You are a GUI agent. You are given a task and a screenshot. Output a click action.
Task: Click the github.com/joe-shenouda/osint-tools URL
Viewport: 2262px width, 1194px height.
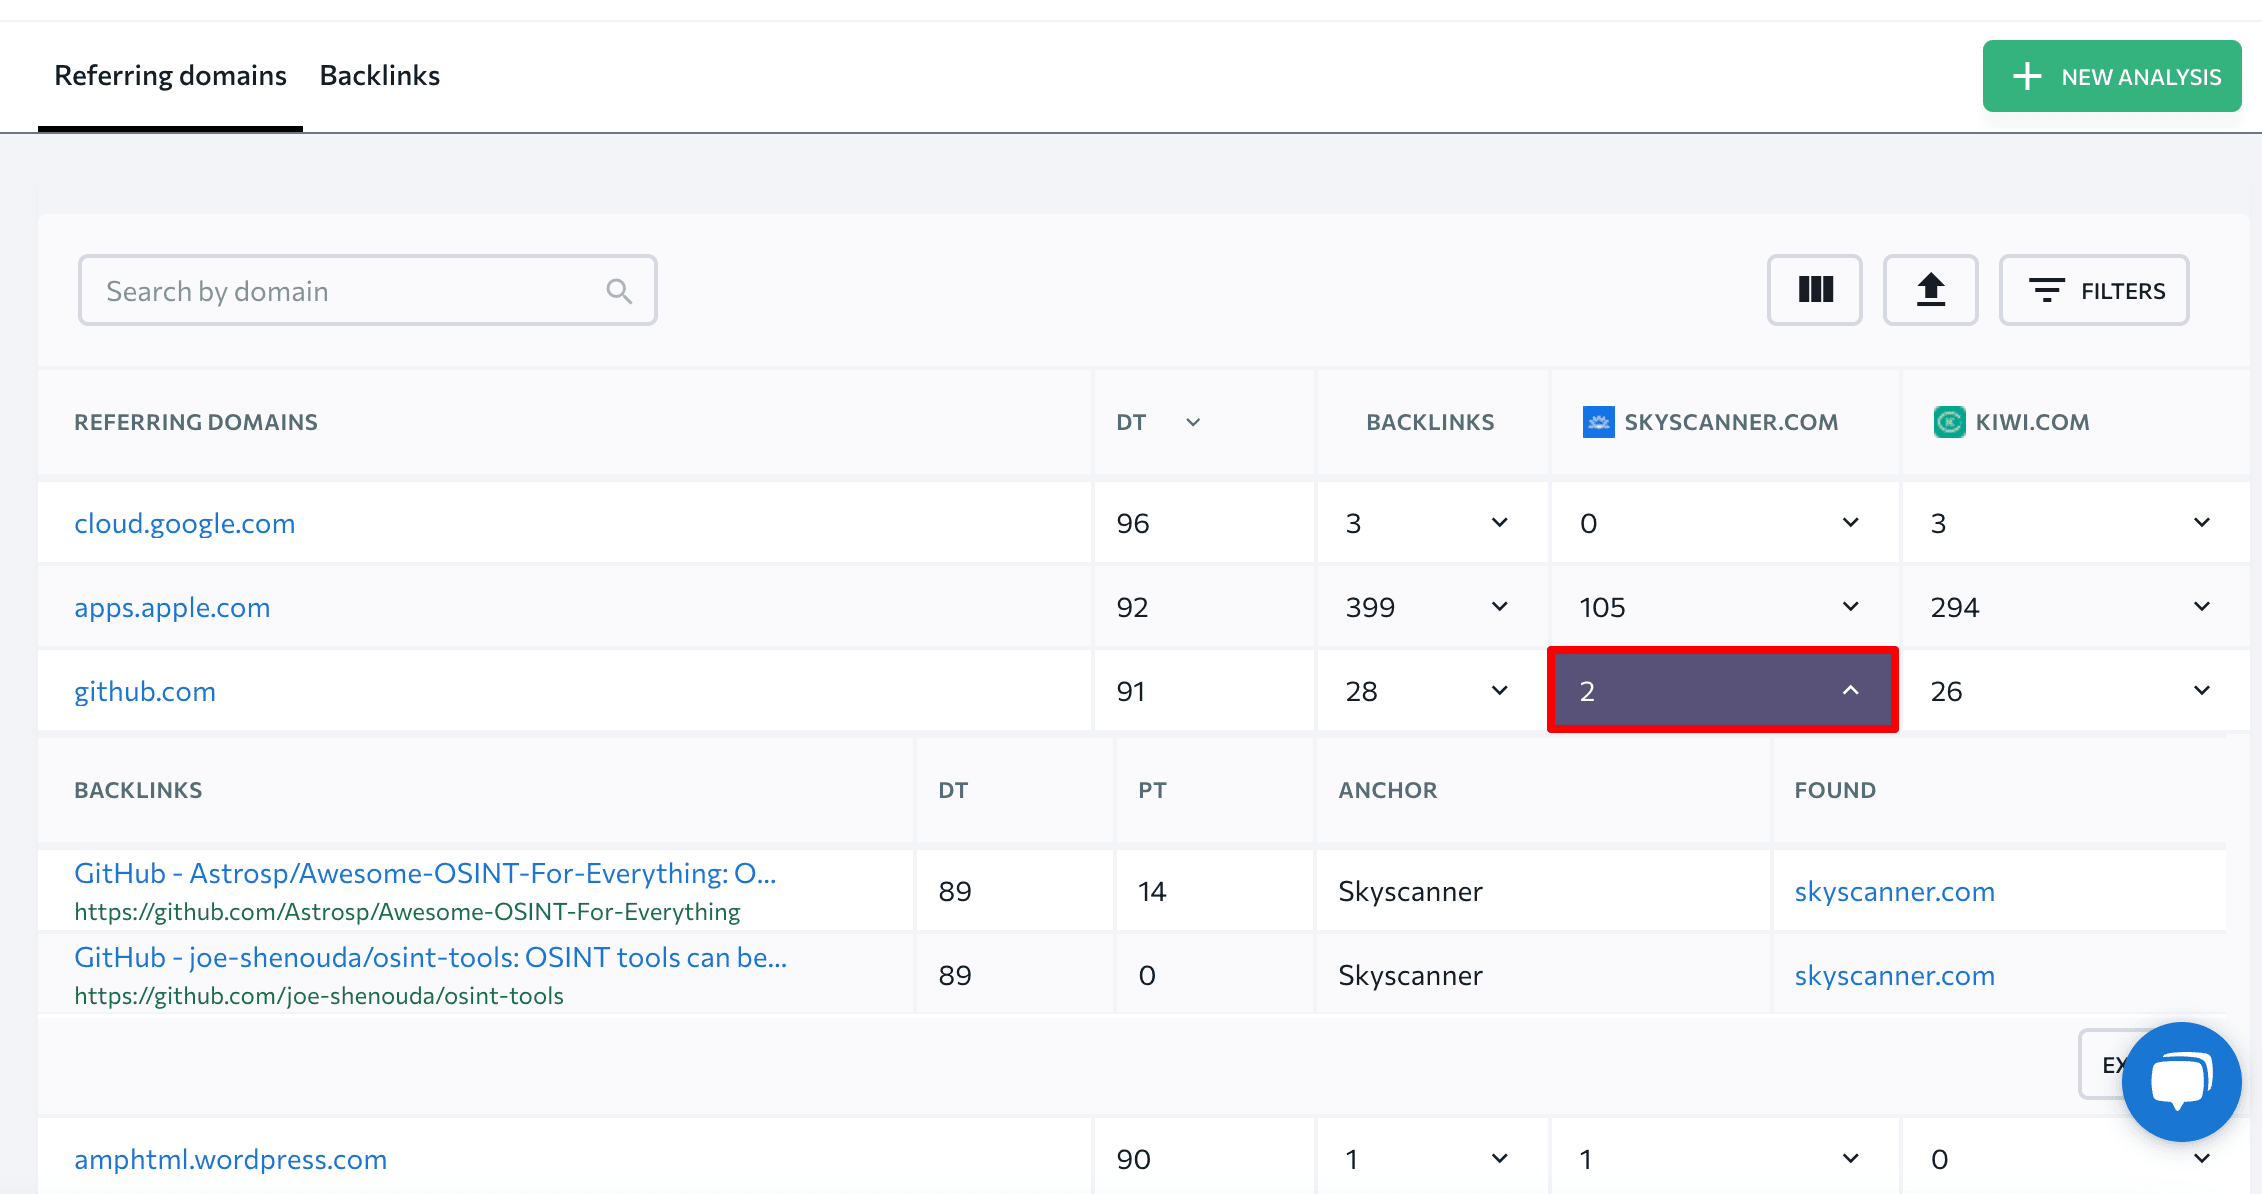click(x=319, y=996)
